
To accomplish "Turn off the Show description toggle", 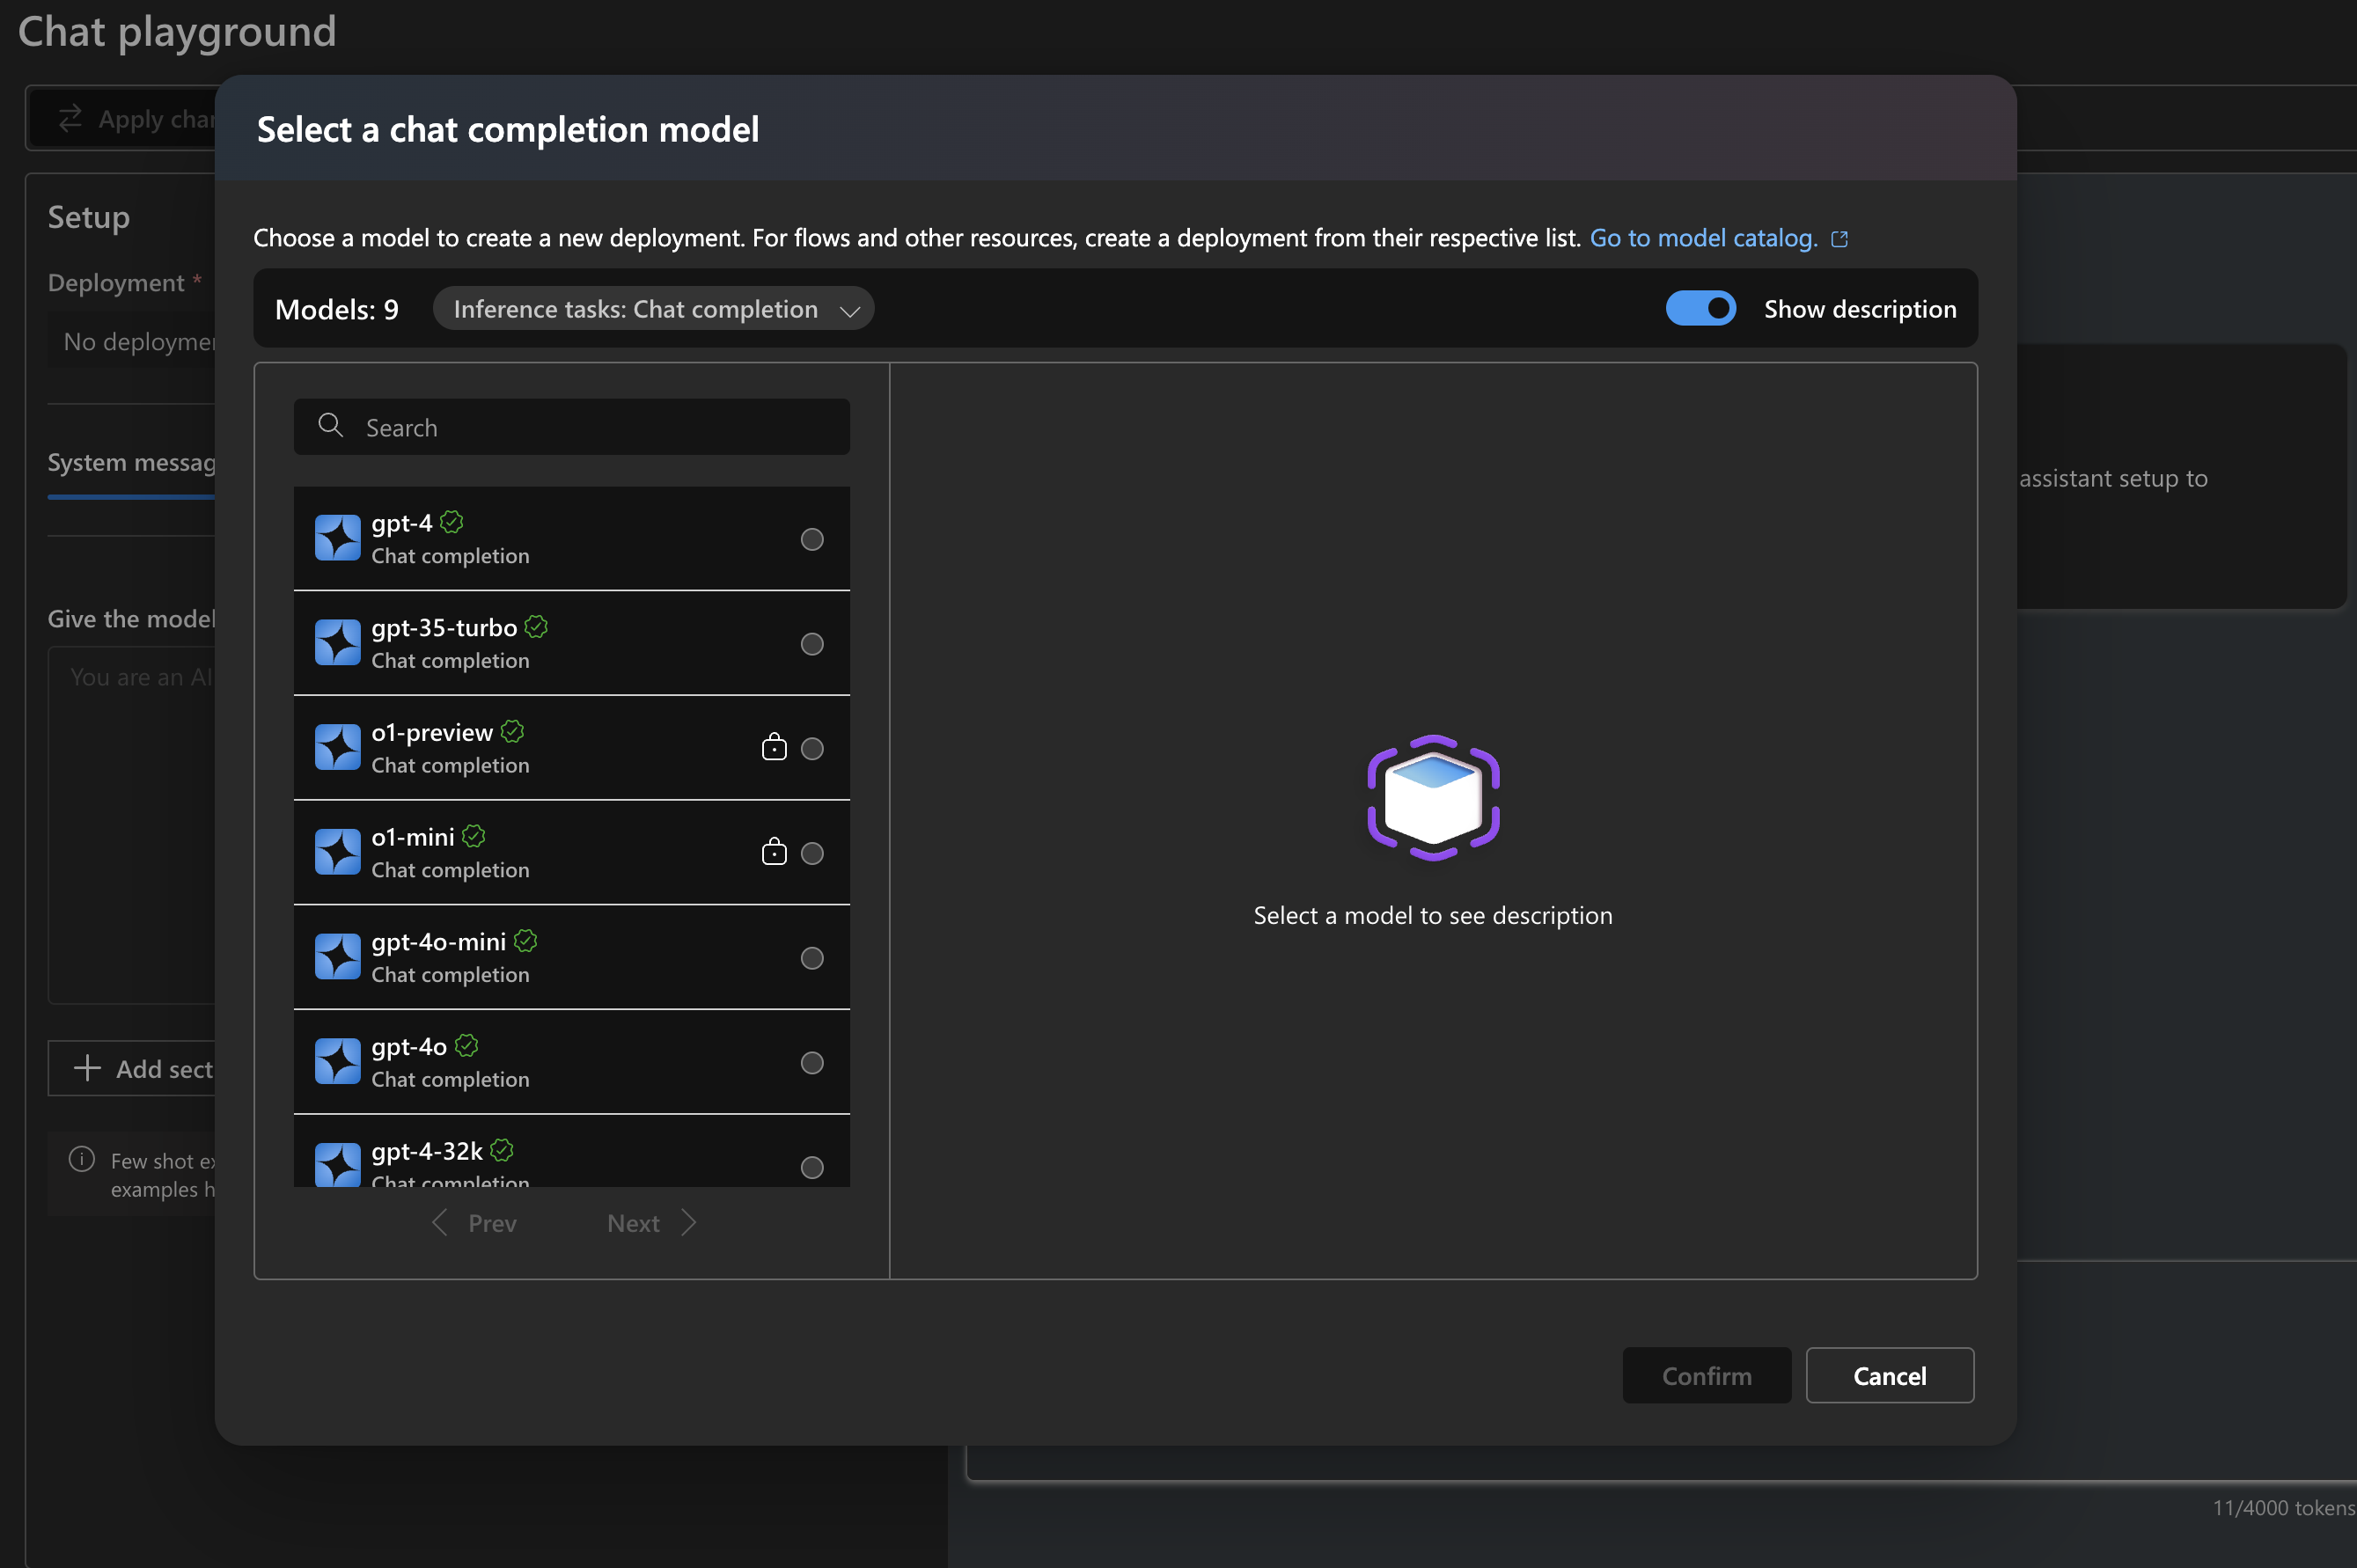I will (x=1700, y=309).
